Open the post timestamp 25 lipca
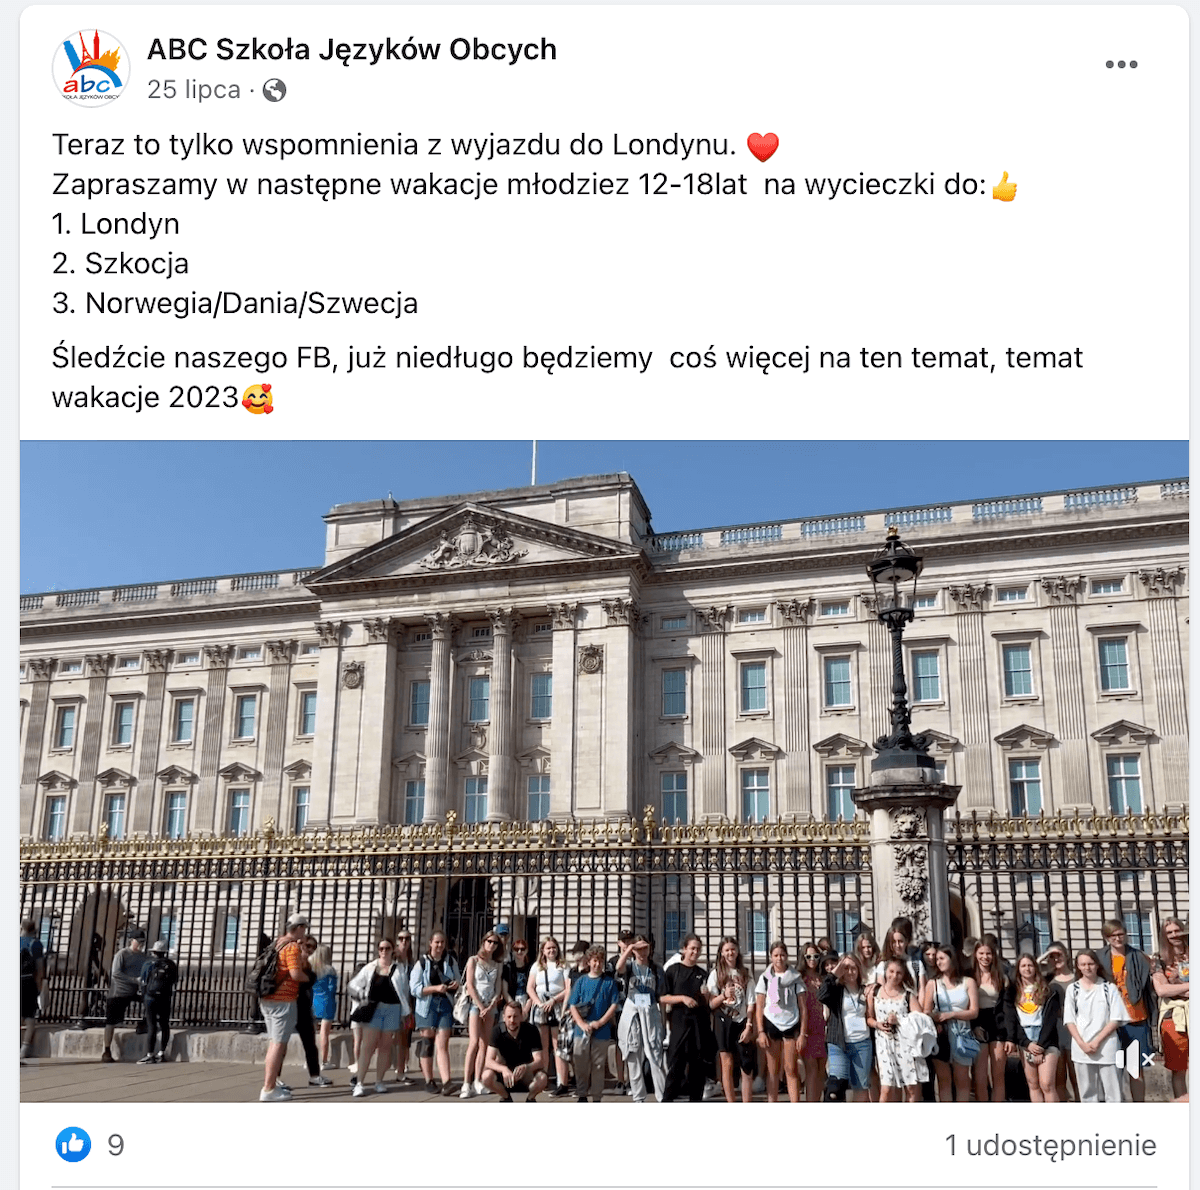1200x1190 pixels. [x=194, y=90]
